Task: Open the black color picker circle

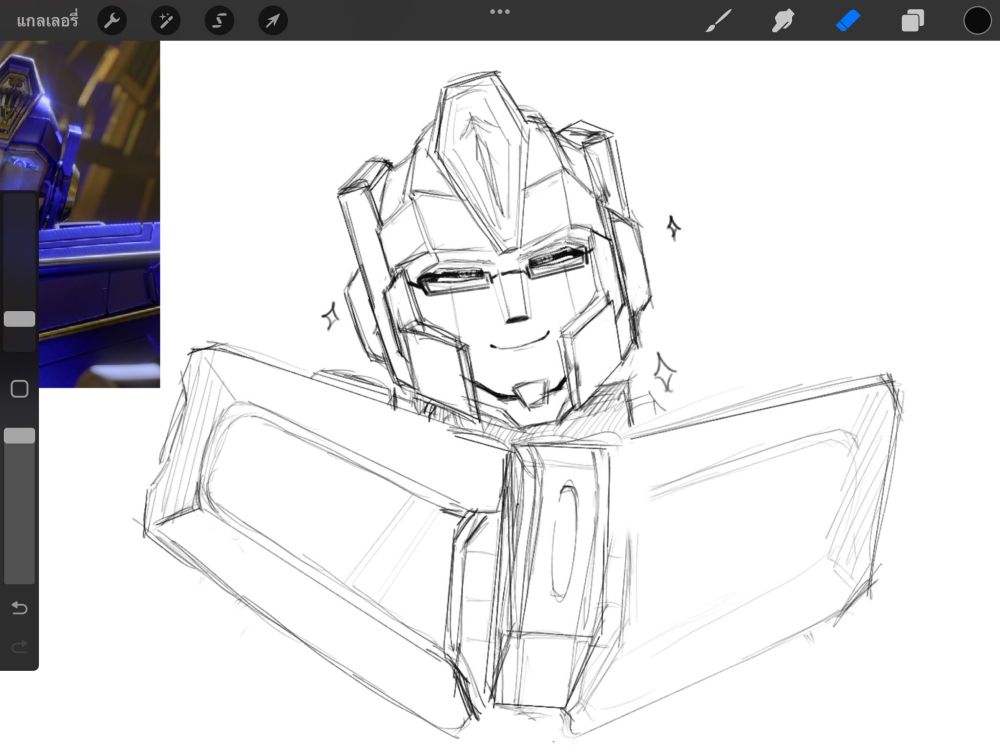Action: 976,20
